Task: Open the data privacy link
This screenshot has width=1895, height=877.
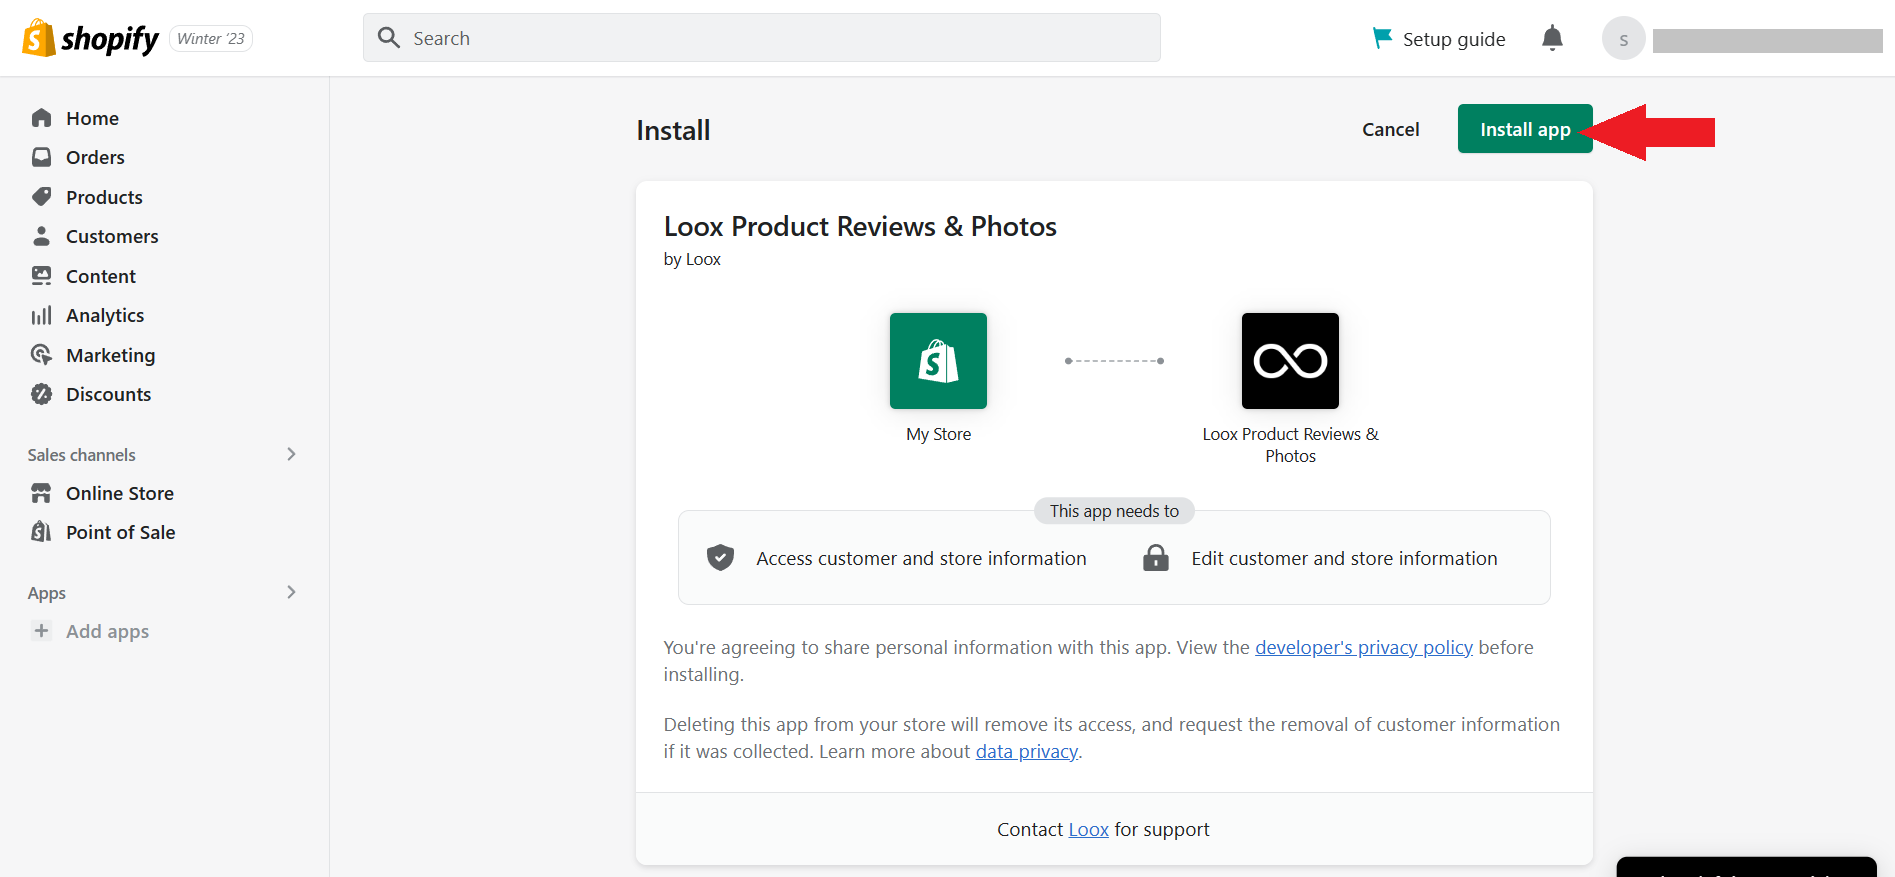Action: point(1027,751)
